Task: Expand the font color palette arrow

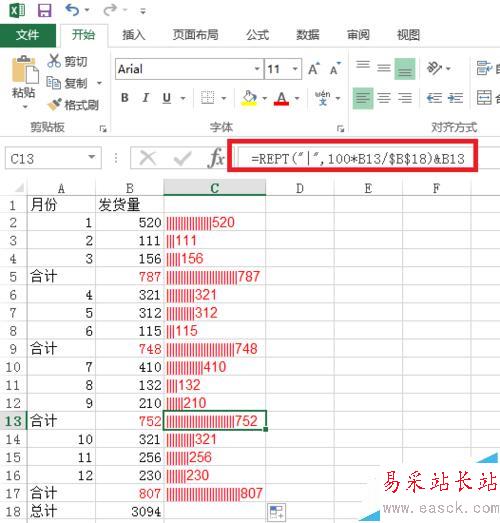Action: (x=297, y=98)
